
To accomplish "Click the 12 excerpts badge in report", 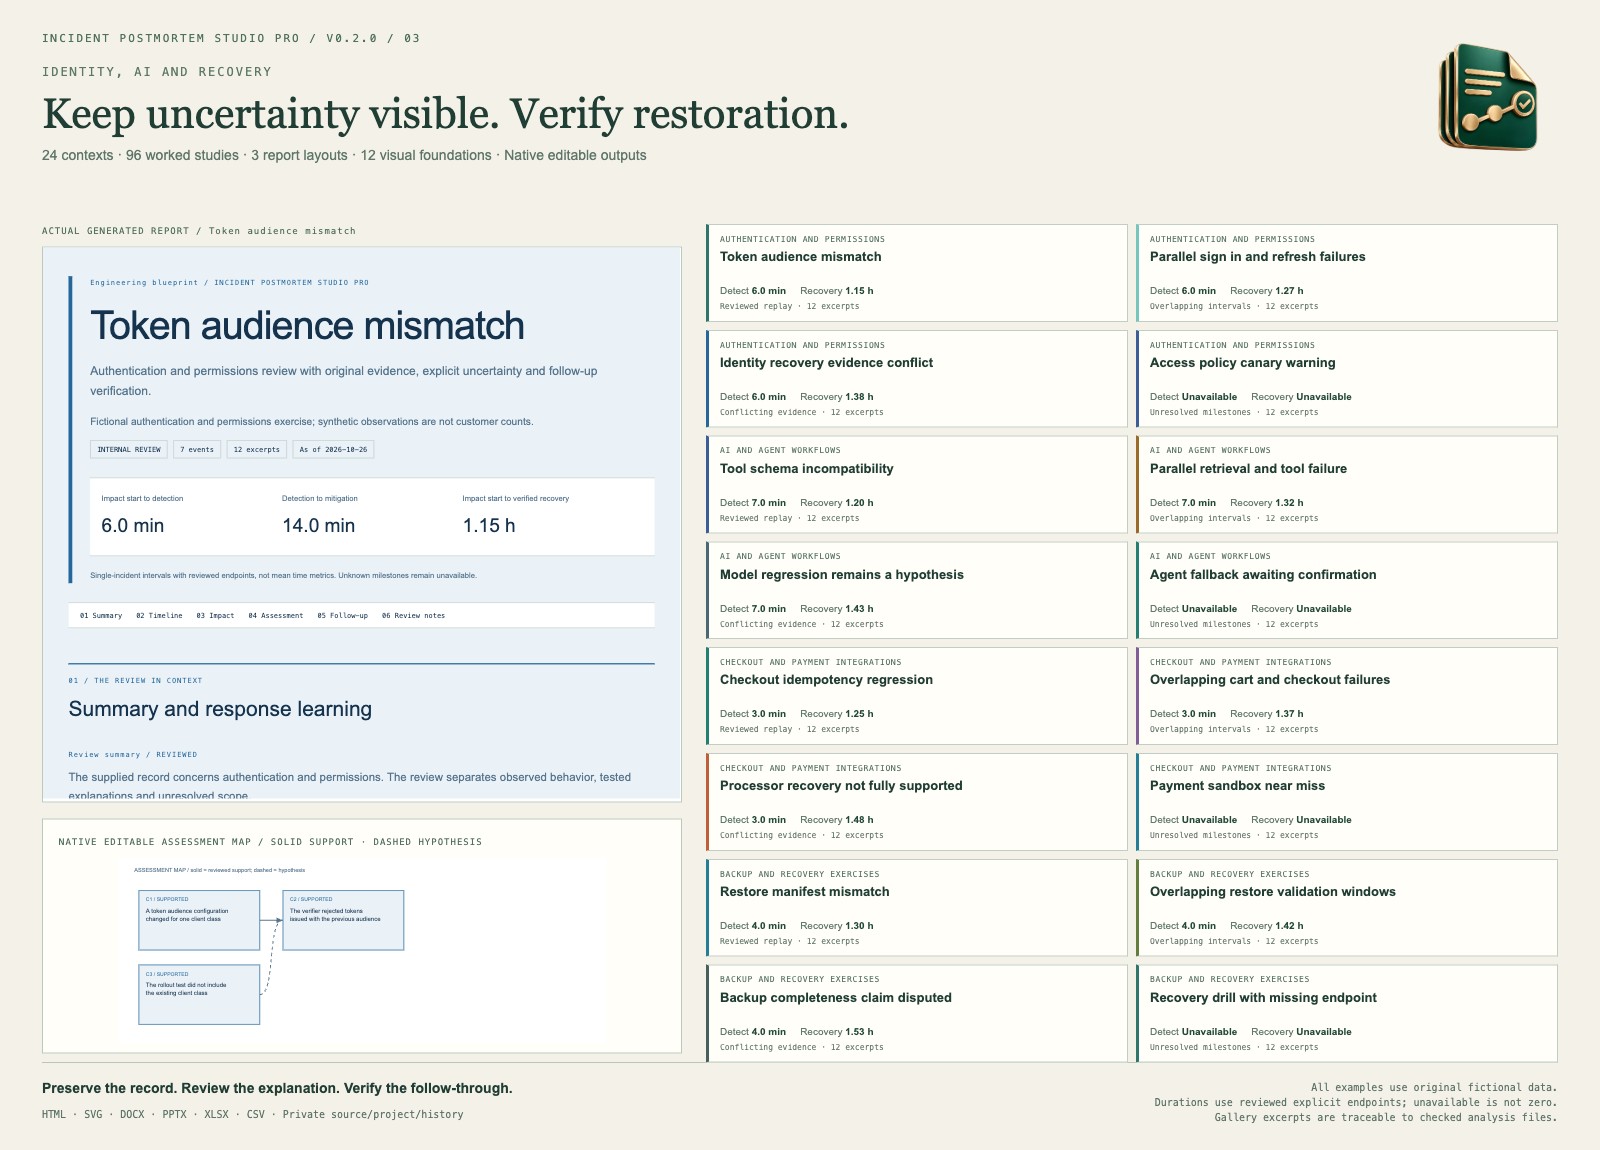I will point(257,450).
